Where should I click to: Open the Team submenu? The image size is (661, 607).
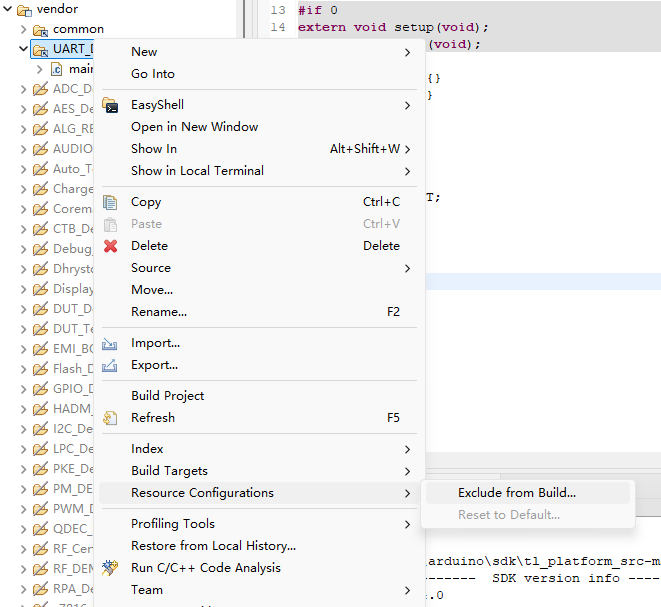click(x=259, y=590)
